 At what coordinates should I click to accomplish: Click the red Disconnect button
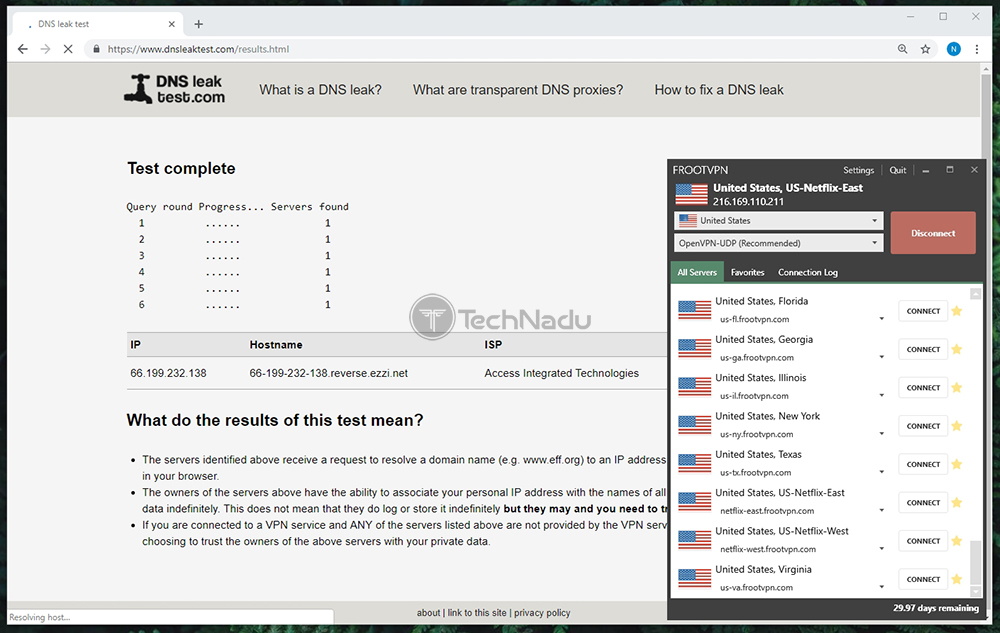(x=933, y=233)
